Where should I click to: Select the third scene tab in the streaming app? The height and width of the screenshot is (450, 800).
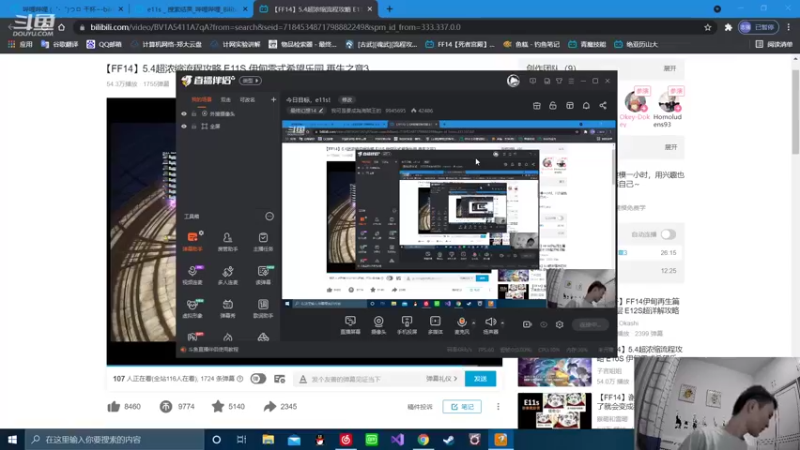(x=247, y=99)
